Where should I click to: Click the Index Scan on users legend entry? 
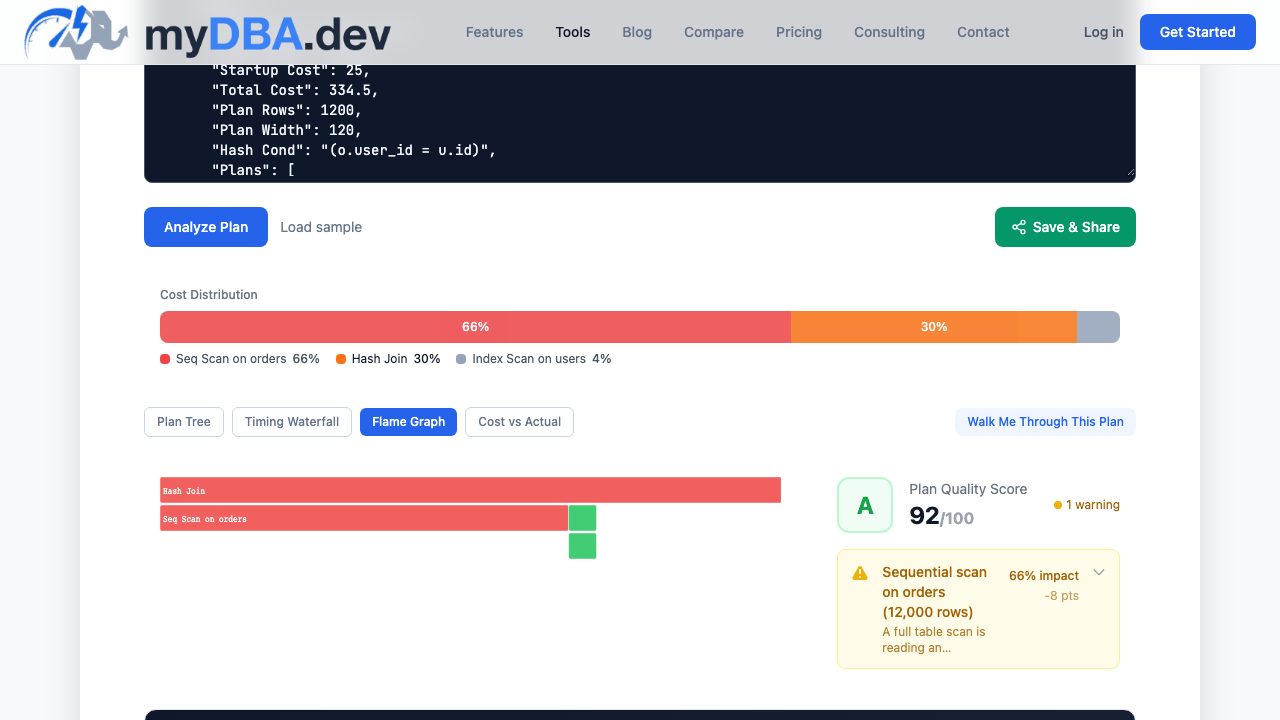[x=534, y=359]
